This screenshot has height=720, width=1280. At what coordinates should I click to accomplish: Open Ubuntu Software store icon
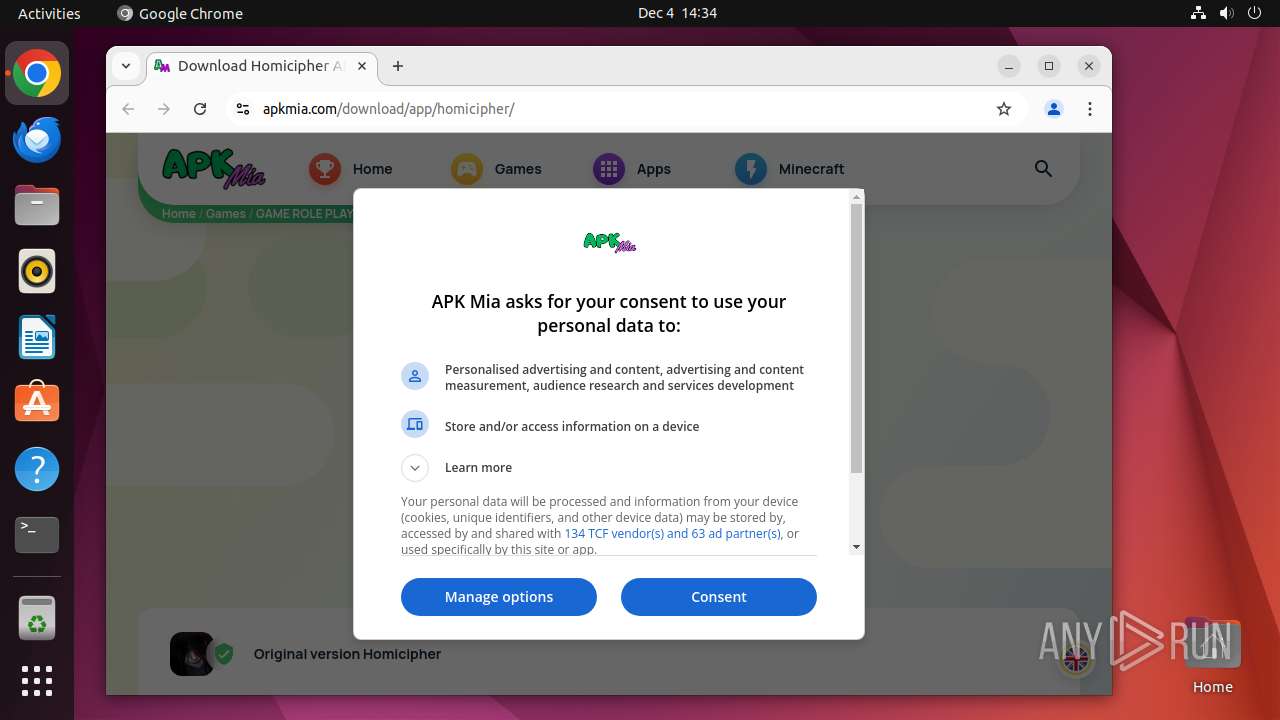point(37,403)
